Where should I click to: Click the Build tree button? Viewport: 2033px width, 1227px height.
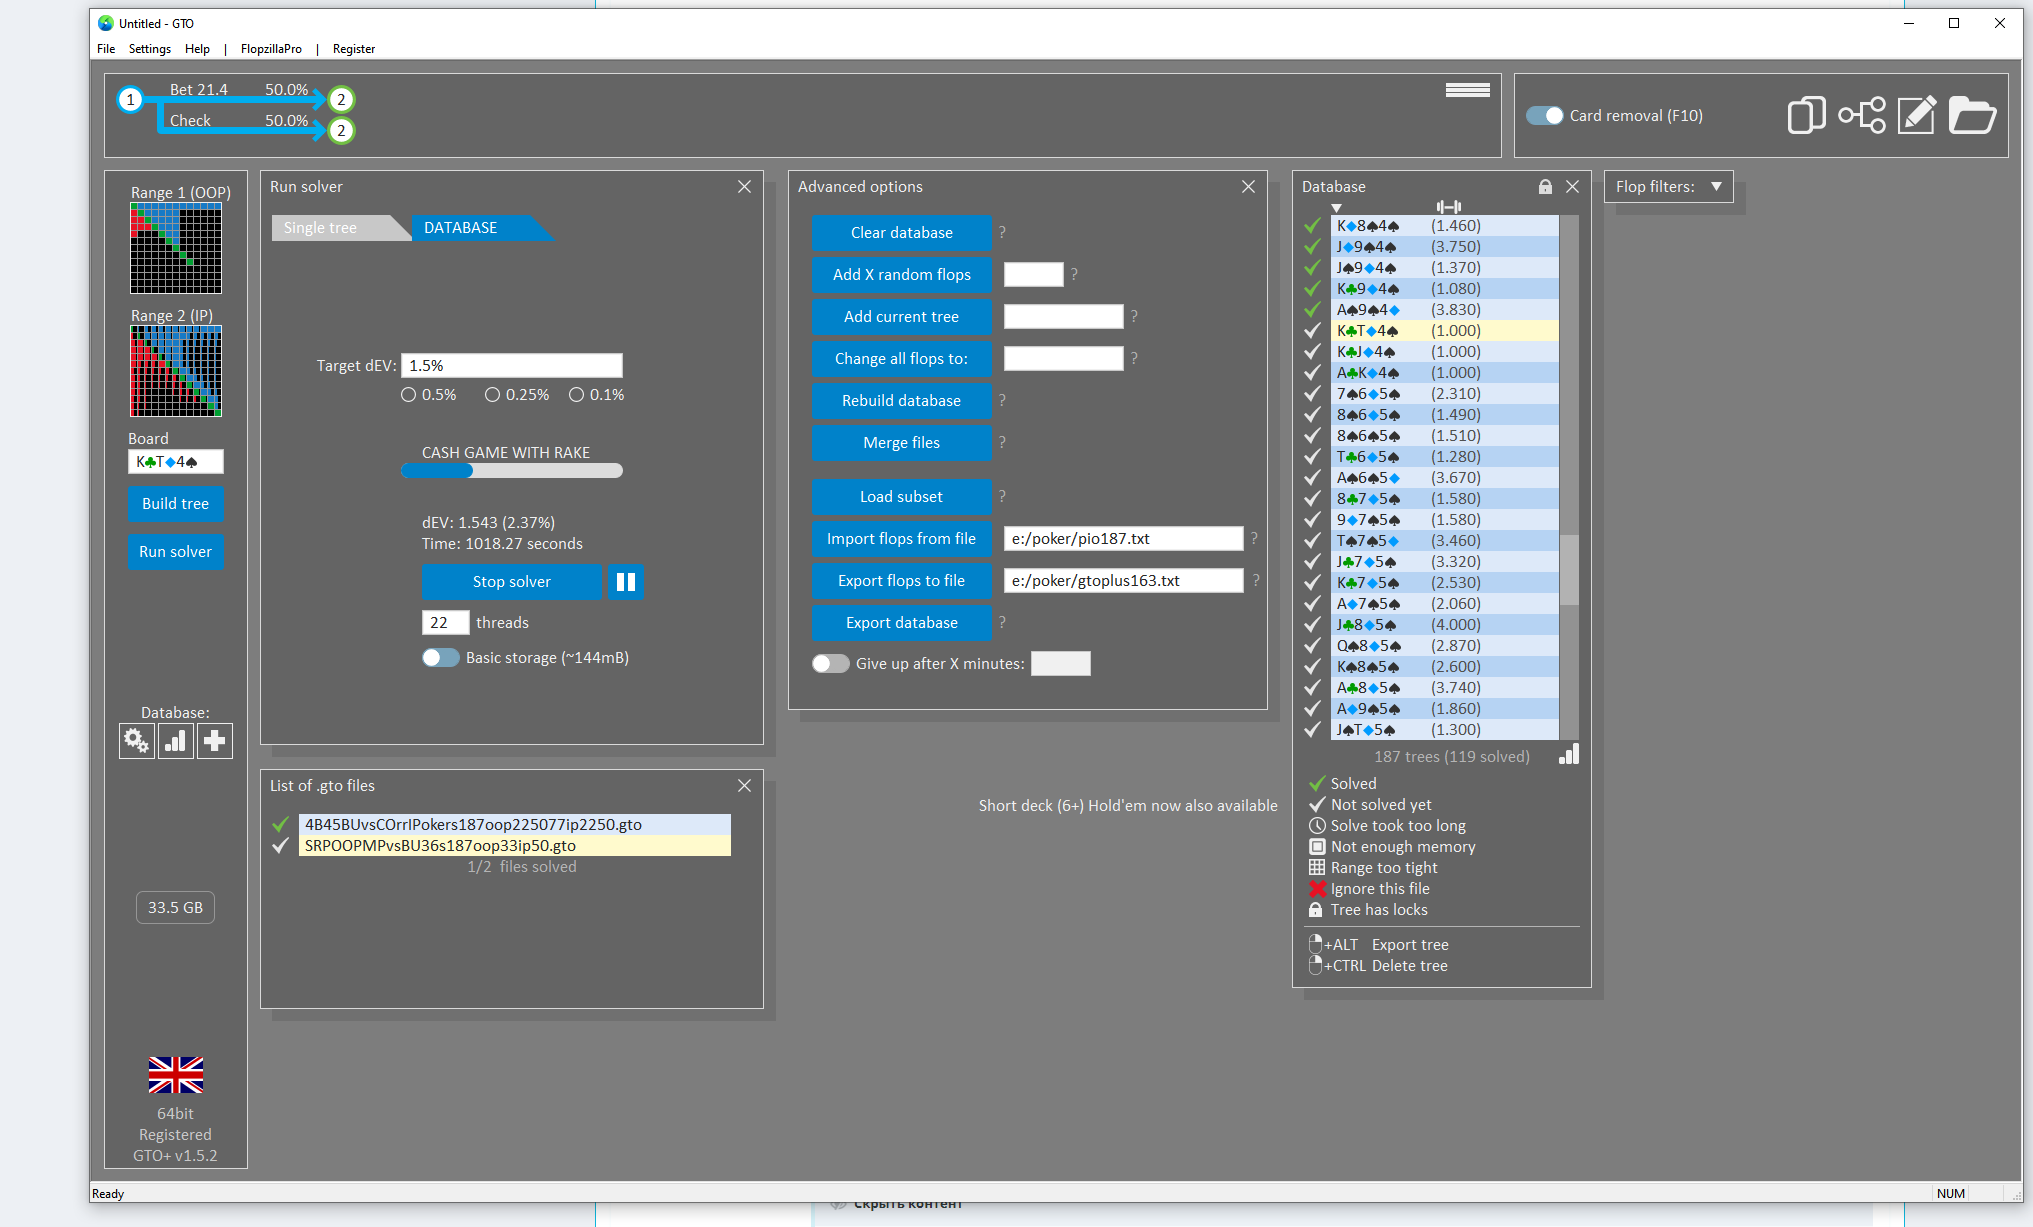[176, 504]
